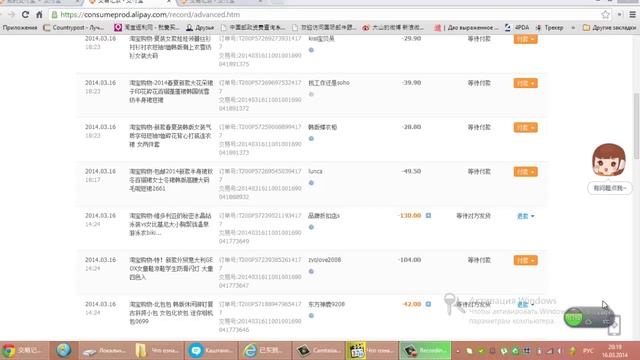Image resolution: width=640 pixels, height=360 pixels.
Task: Open Camtasia in the taskbar
Action: [318, 351]
